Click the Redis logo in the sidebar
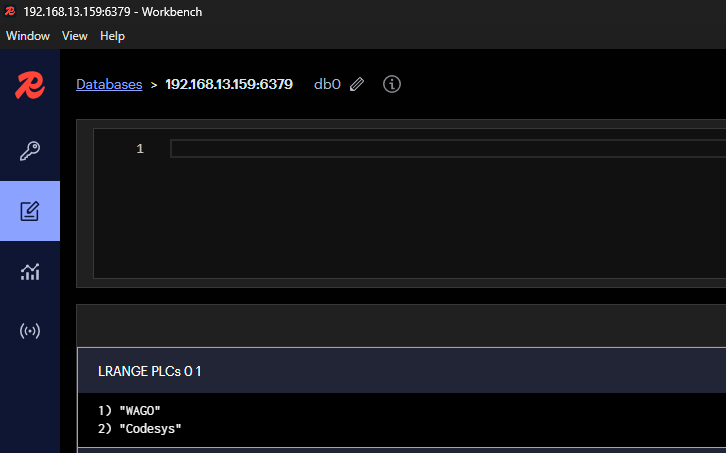Viewport: 726px width, 453px height. pos(30,85)
